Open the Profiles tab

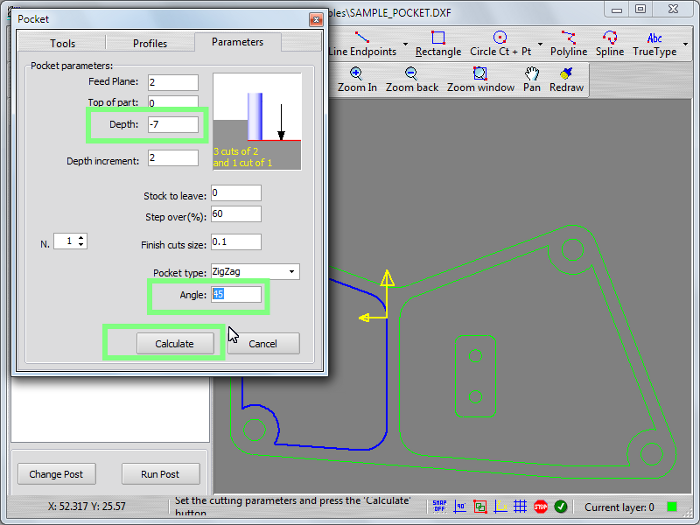pyautogui.click(x=150, y=43)
